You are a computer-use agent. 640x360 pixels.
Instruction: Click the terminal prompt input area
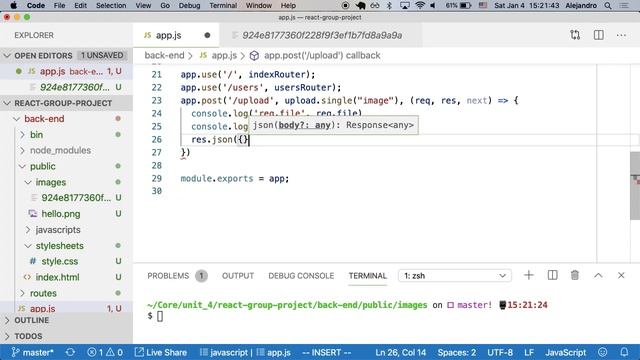point(160,316)
